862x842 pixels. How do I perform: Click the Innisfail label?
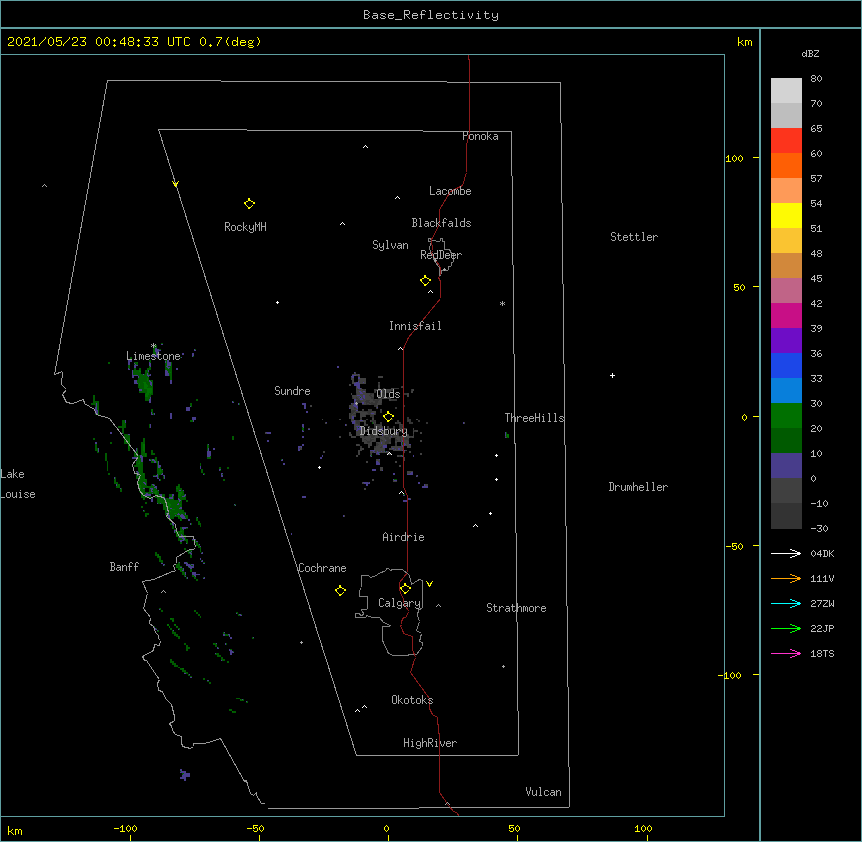[415, 326]
